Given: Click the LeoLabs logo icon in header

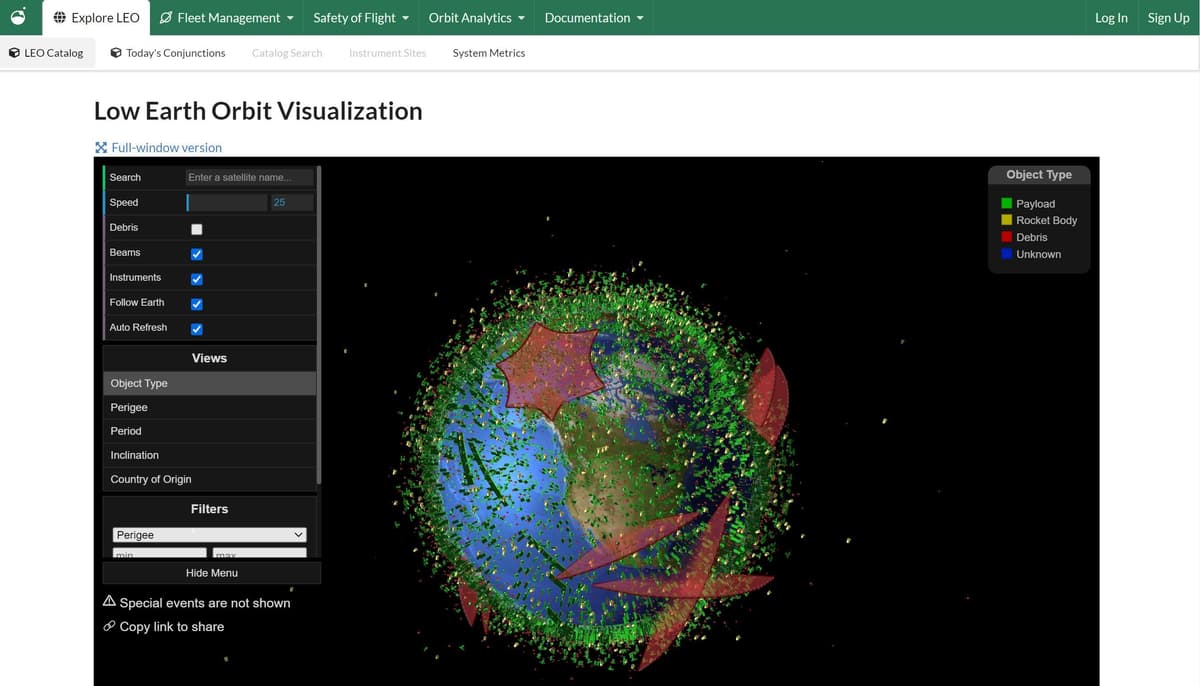Looking at the screenshot, I should [x=18, y=18].
